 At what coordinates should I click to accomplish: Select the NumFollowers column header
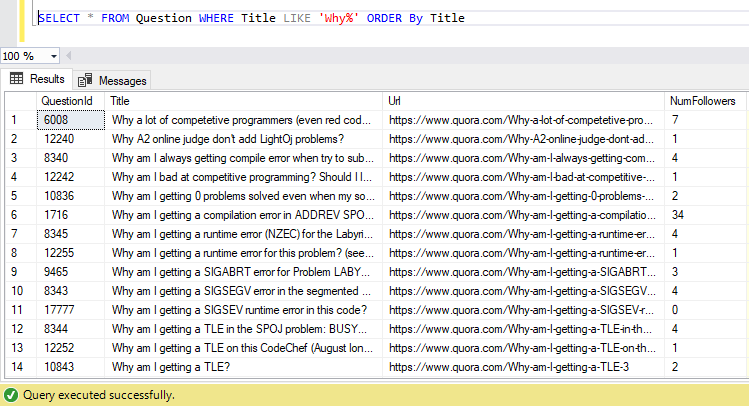tap(705, 100)
